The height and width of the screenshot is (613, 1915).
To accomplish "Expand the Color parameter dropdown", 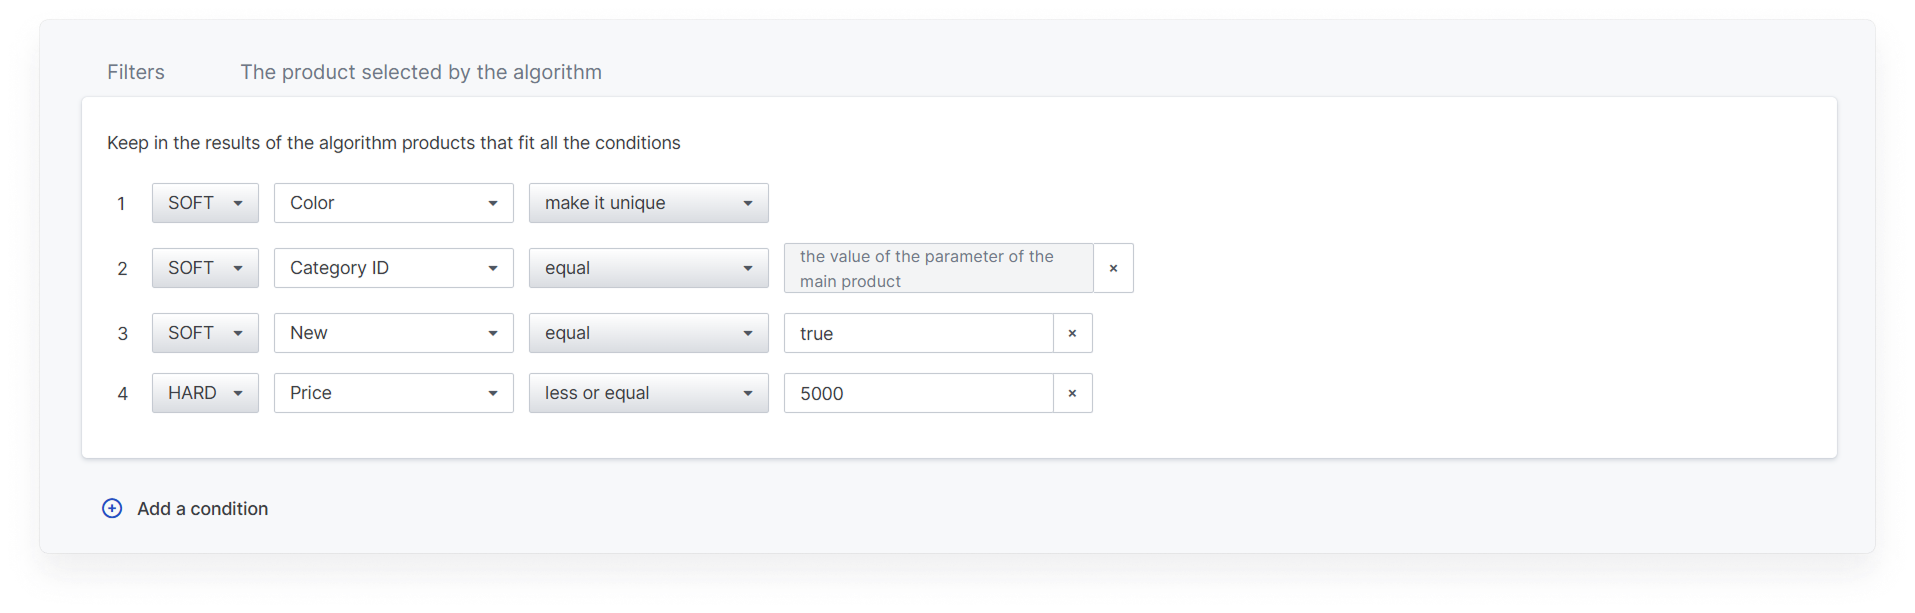I will pos(393,203).
